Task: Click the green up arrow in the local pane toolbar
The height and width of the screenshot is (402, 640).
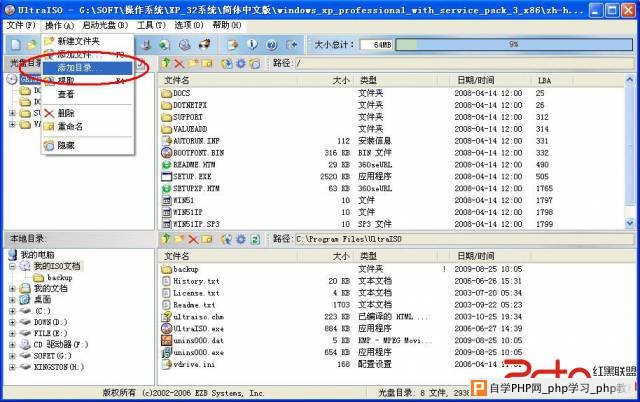Action: 165,239
